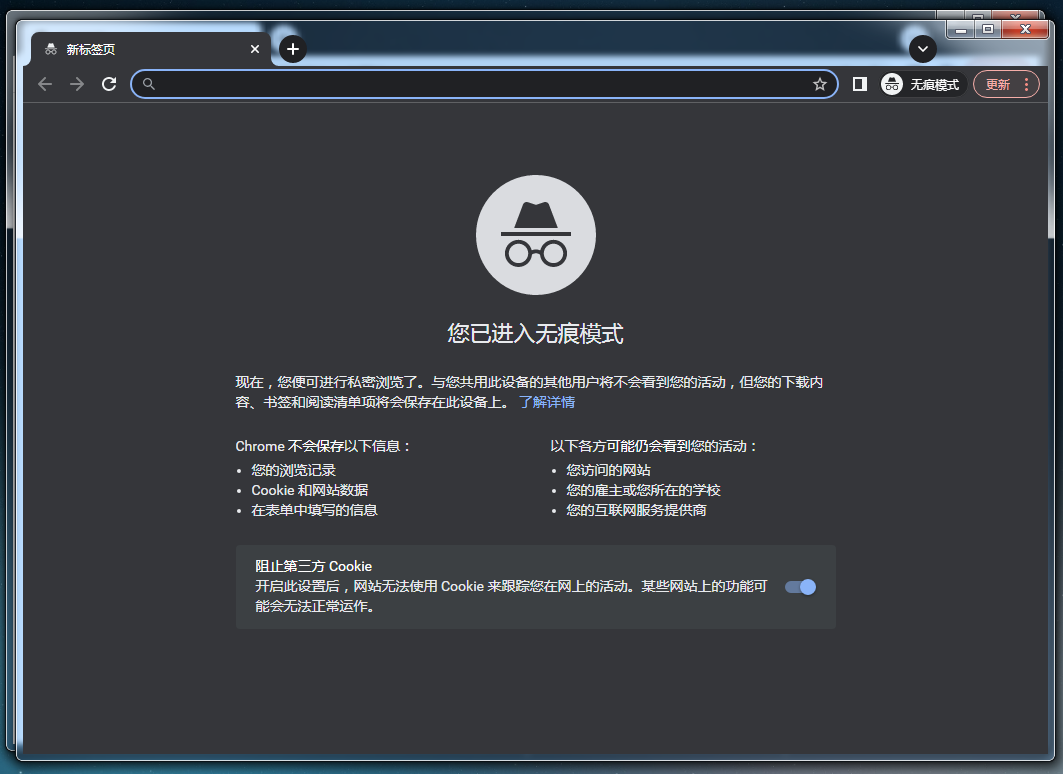
Task: Click the 更新 update button
Action: click(x=997, y=84)
